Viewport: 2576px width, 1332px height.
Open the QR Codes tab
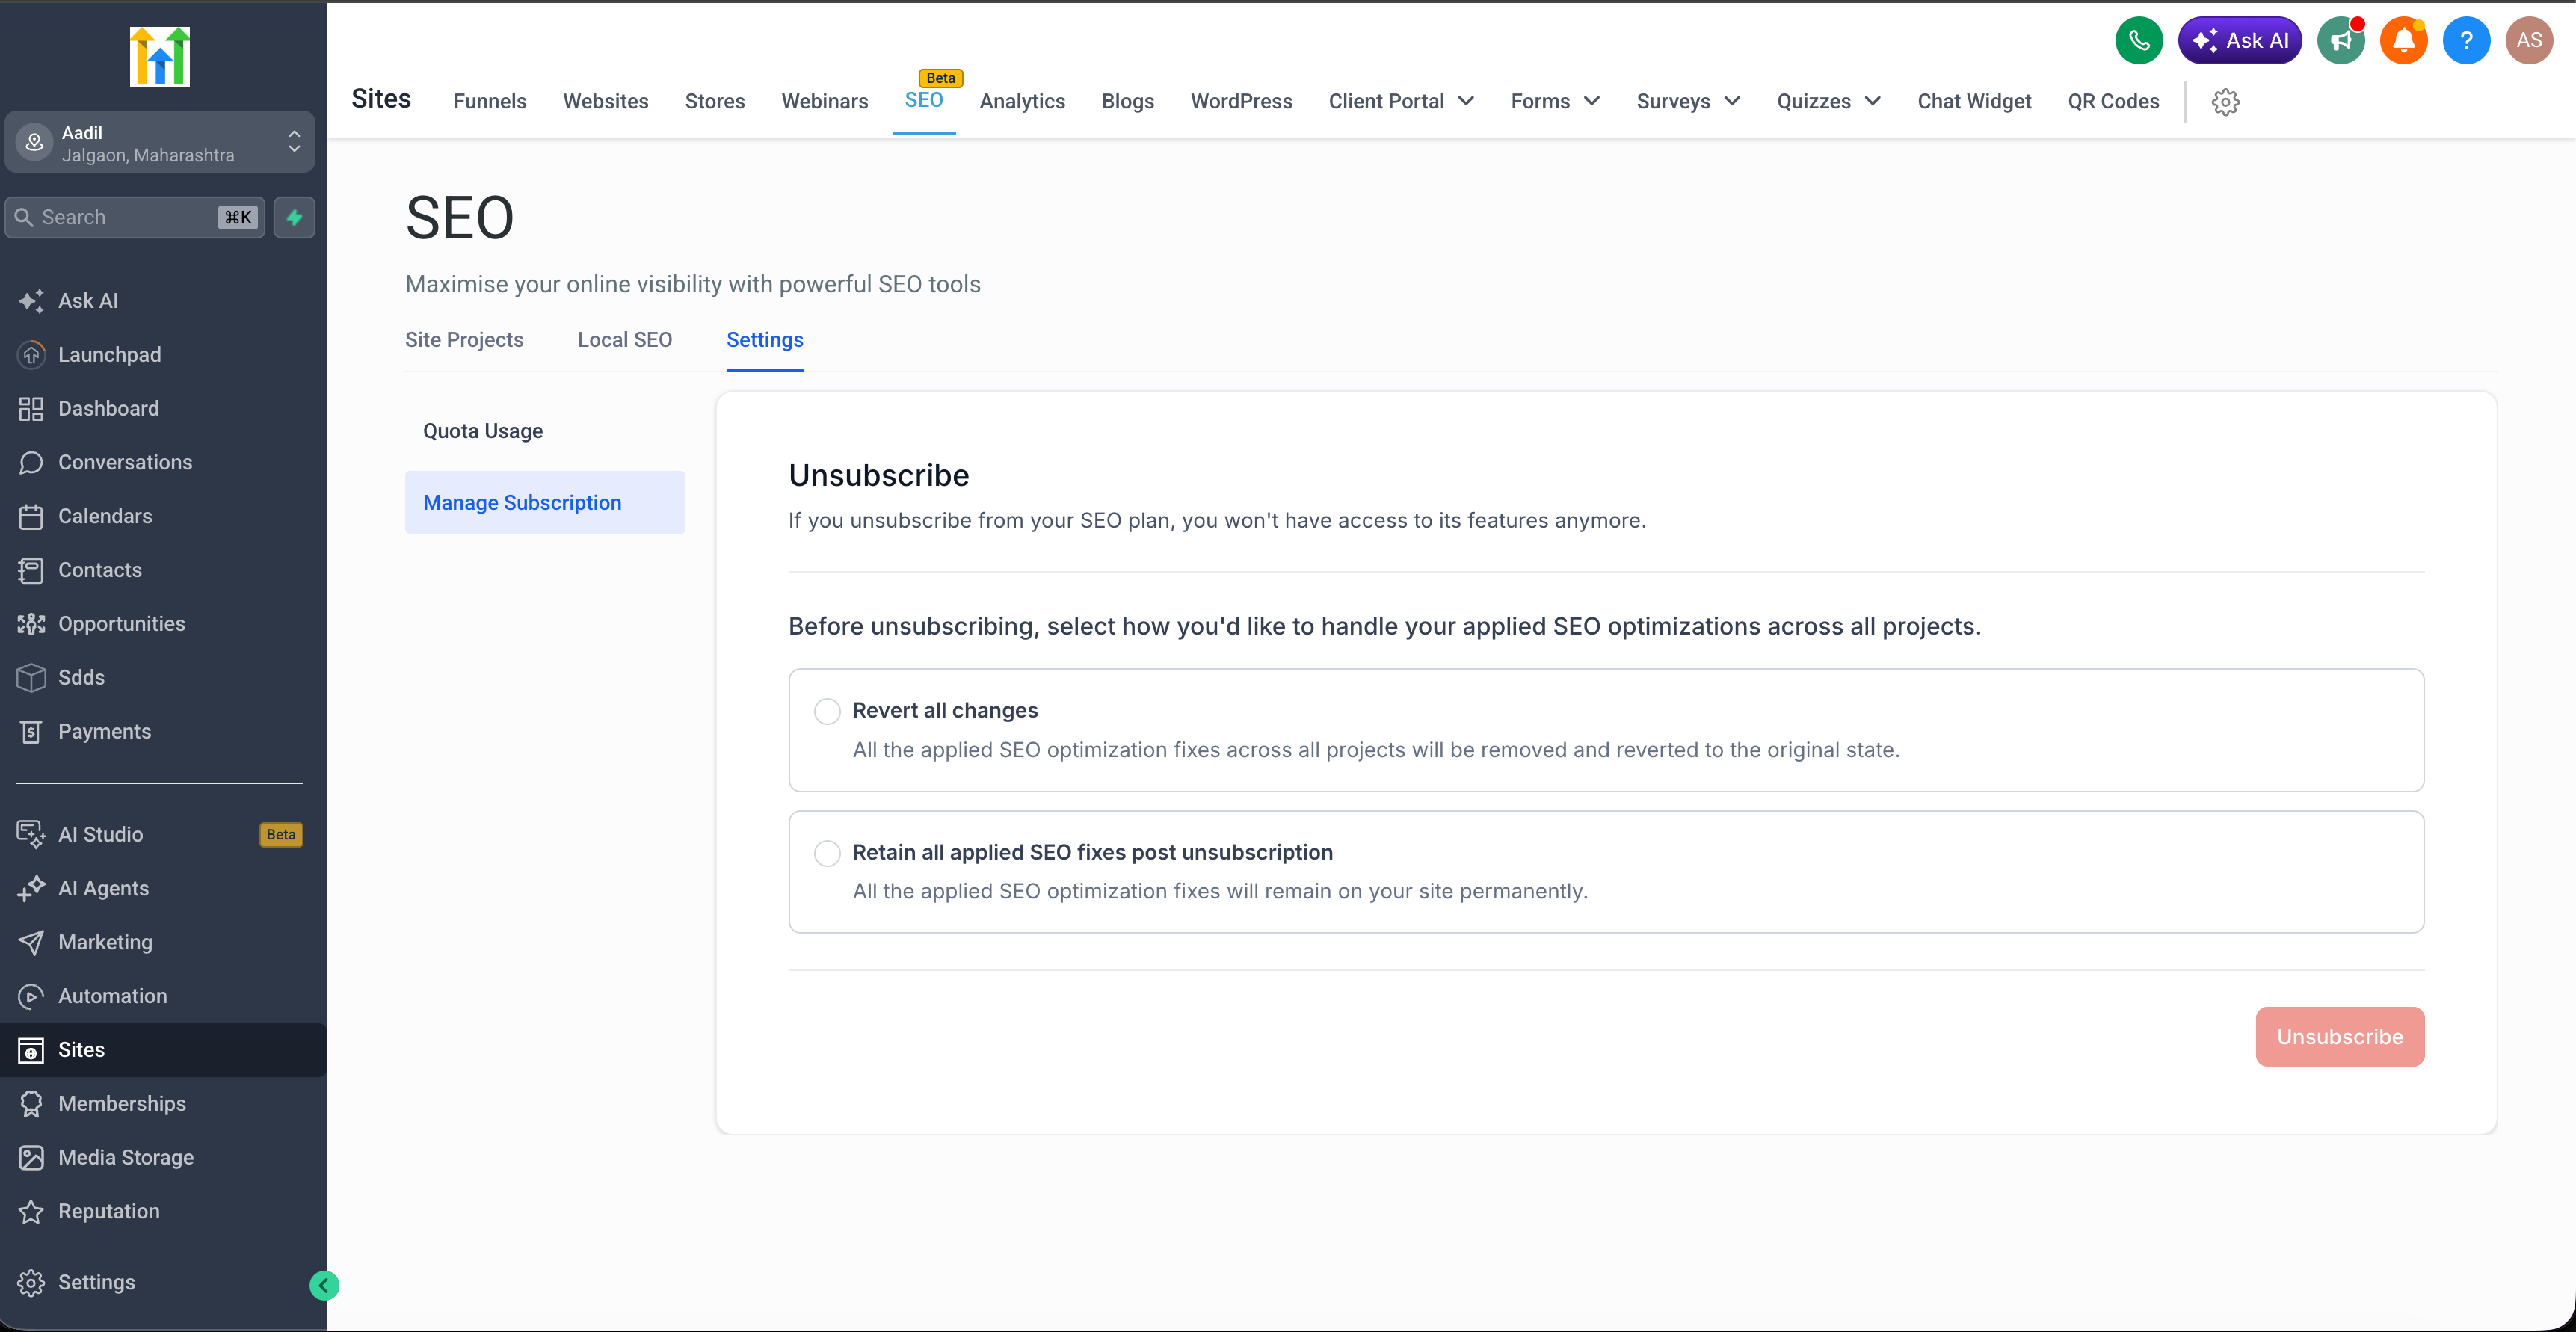(x=2113, y=102)
